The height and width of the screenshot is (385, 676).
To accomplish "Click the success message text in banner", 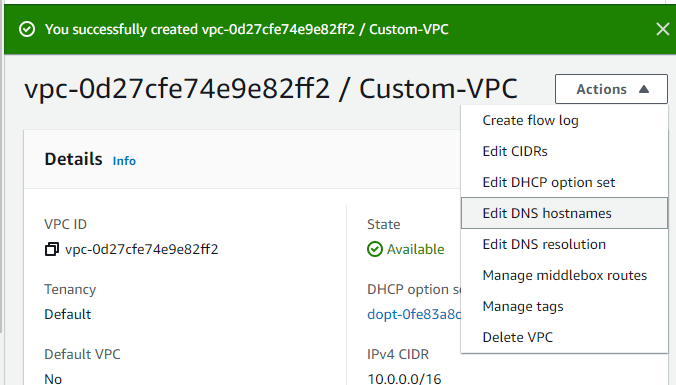I will [x=247, y=29].
